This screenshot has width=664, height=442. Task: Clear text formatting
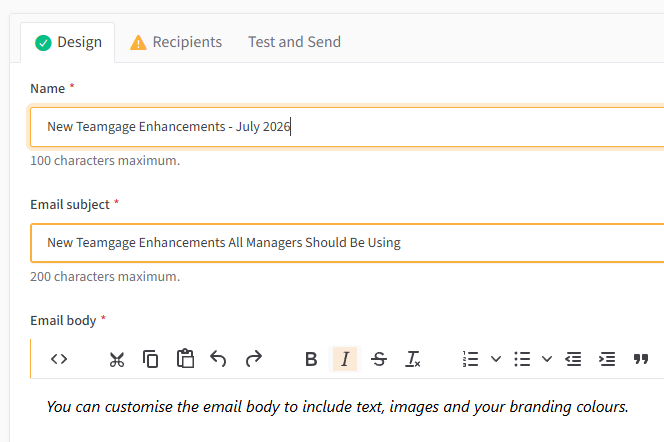412,359
